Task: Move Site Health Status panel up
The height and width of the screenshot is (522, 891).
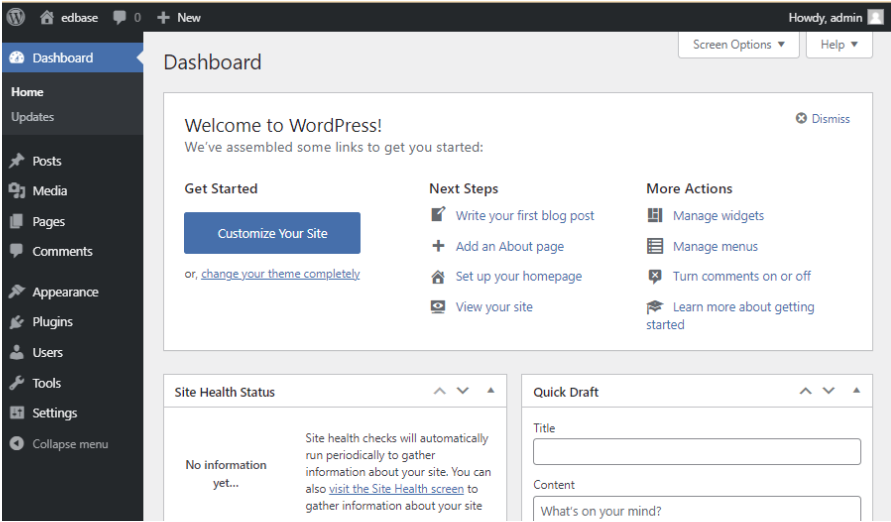Action: (x=440, y=391)
